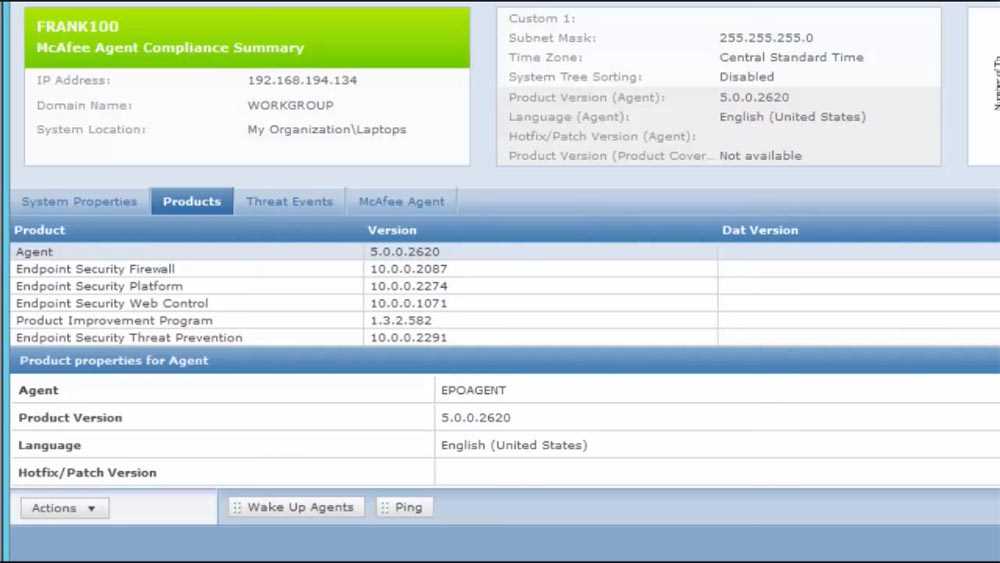Select Endpoint Security Threat Prevention row
The width and height of the screenshot is (1000, 563).
pyautogui.click(x=505, y=338)
